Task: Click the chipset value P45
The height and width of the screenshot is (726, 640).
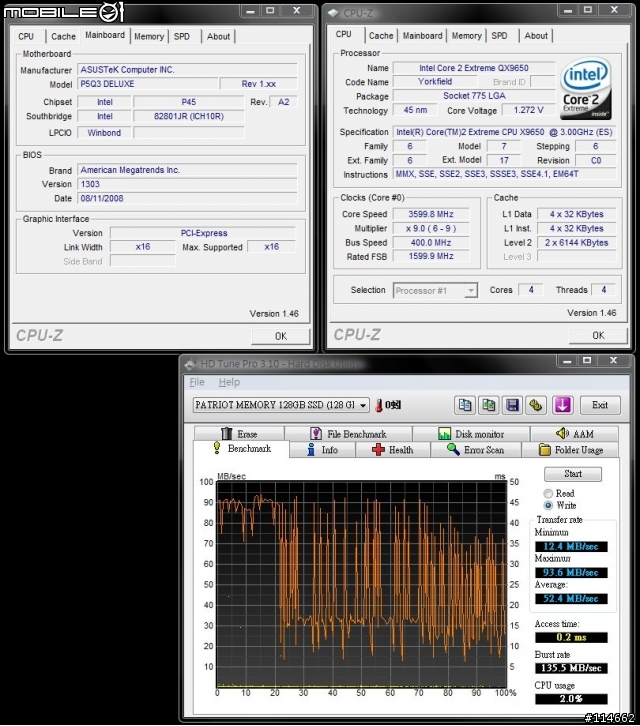Action: 188,102
